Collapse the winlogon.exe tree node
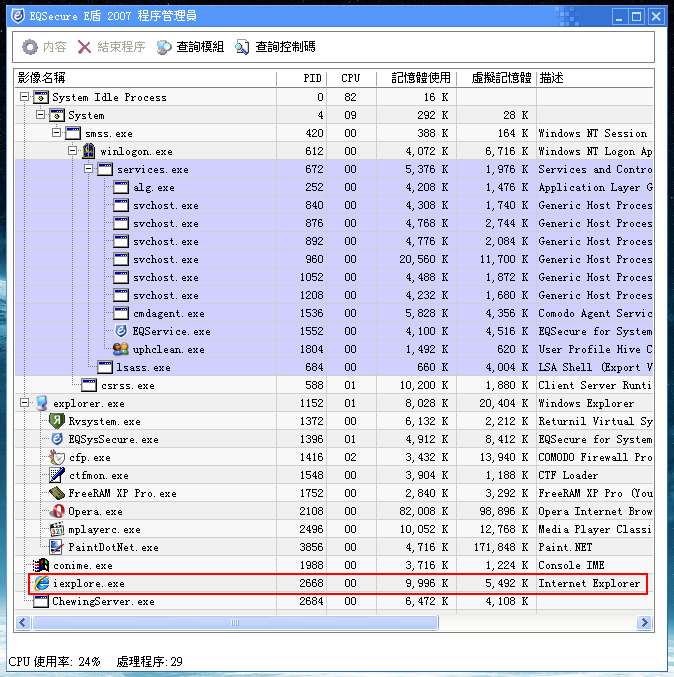The width and height of the screenshot is (674, 677). (73, 151)
